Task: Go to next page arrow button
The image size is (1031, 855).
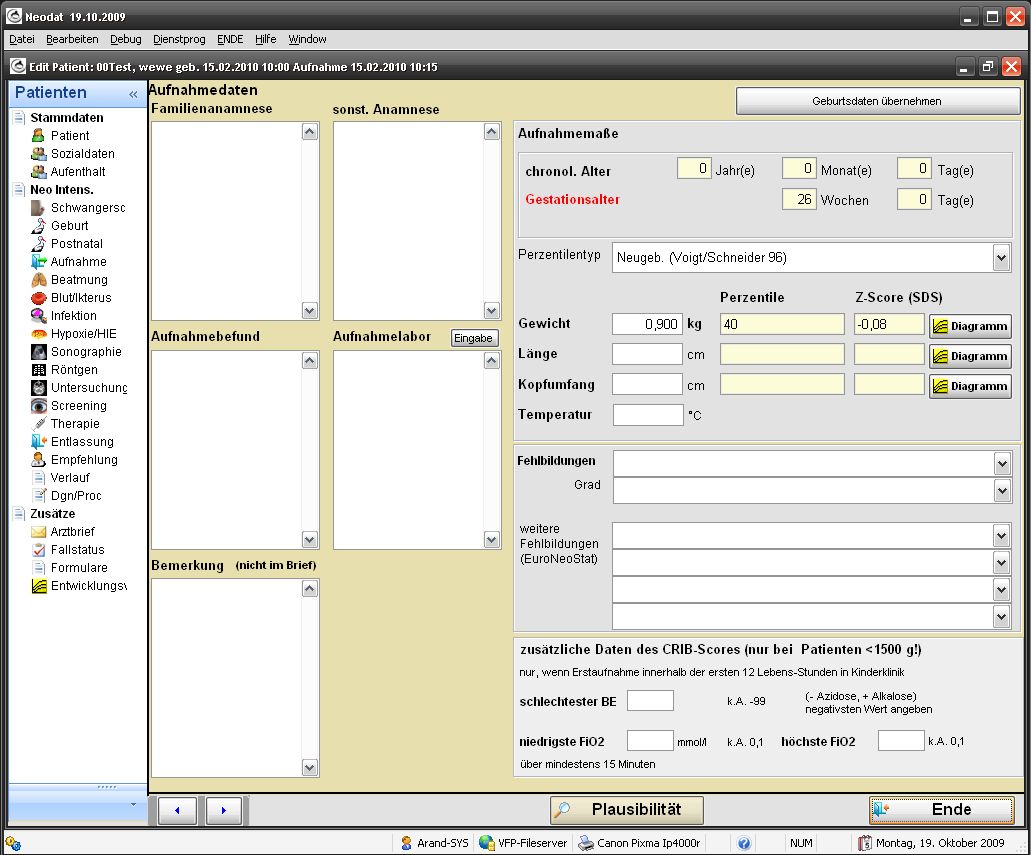Action: click(223, 810)
